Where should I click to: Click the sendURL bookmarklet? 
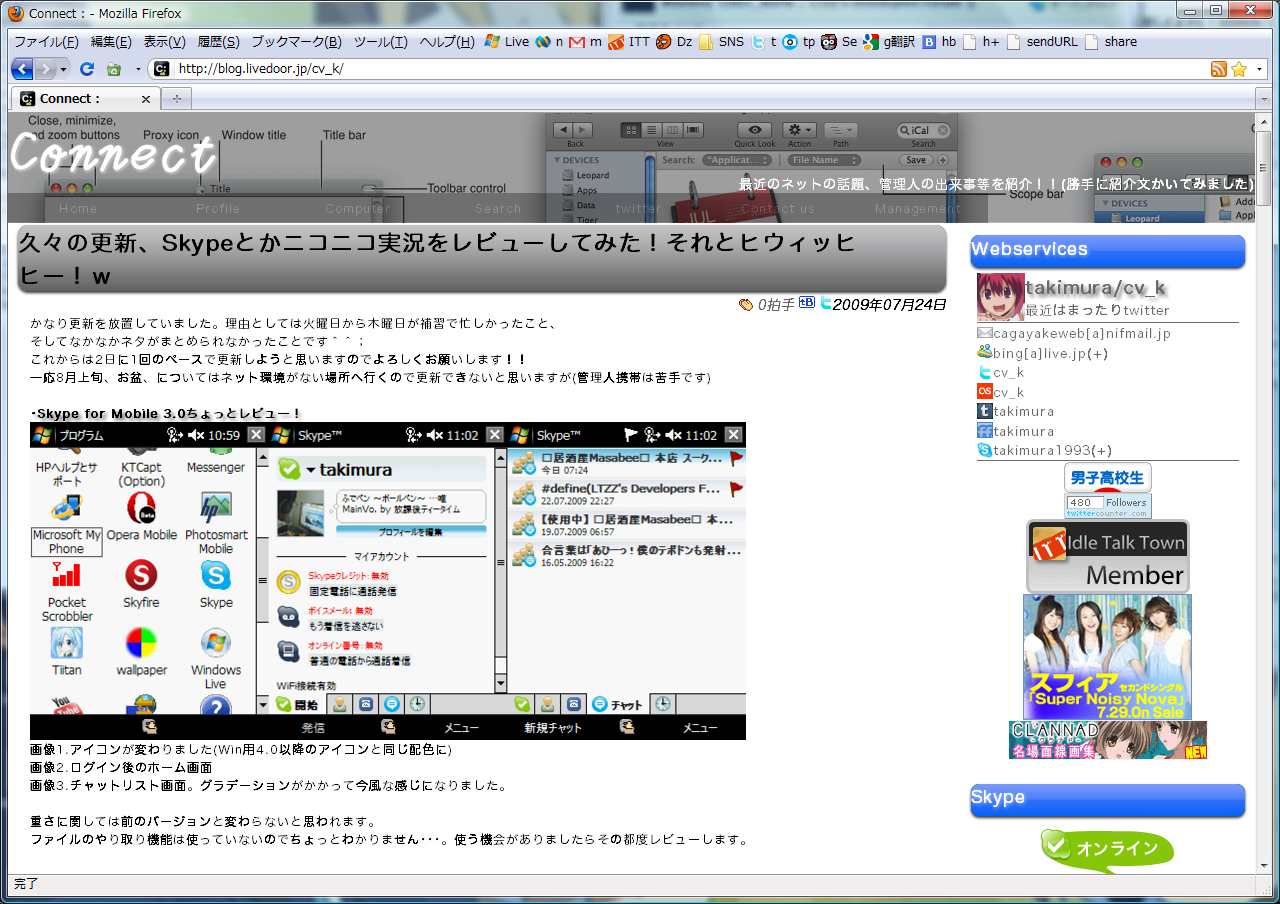click(1043, 42)
